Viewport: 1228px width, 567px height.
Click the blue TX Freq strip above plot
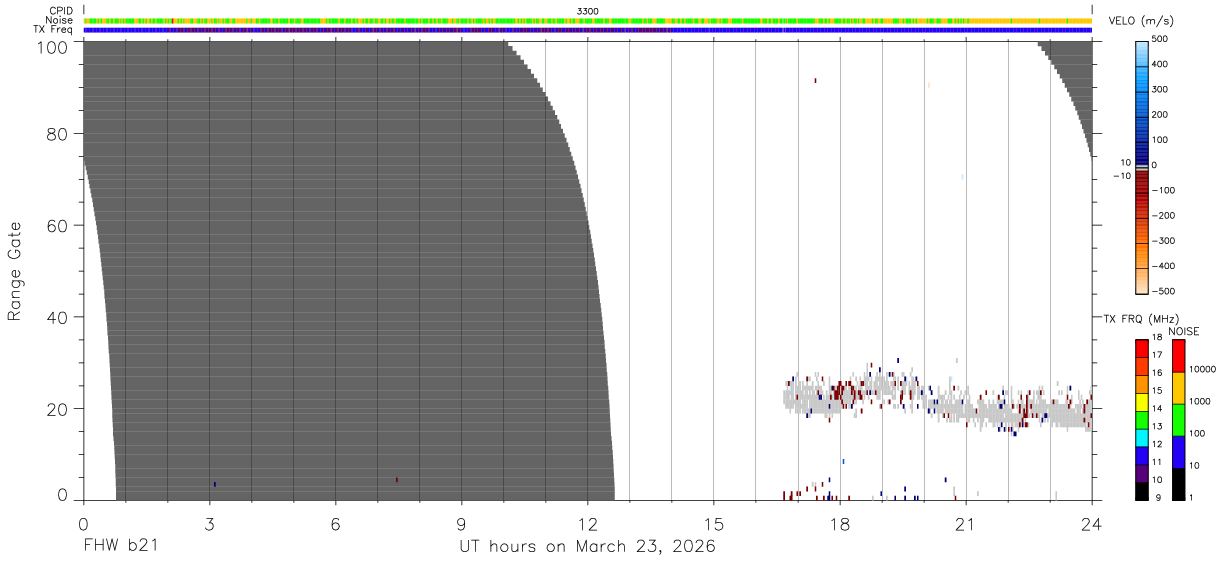coord(588,29)
